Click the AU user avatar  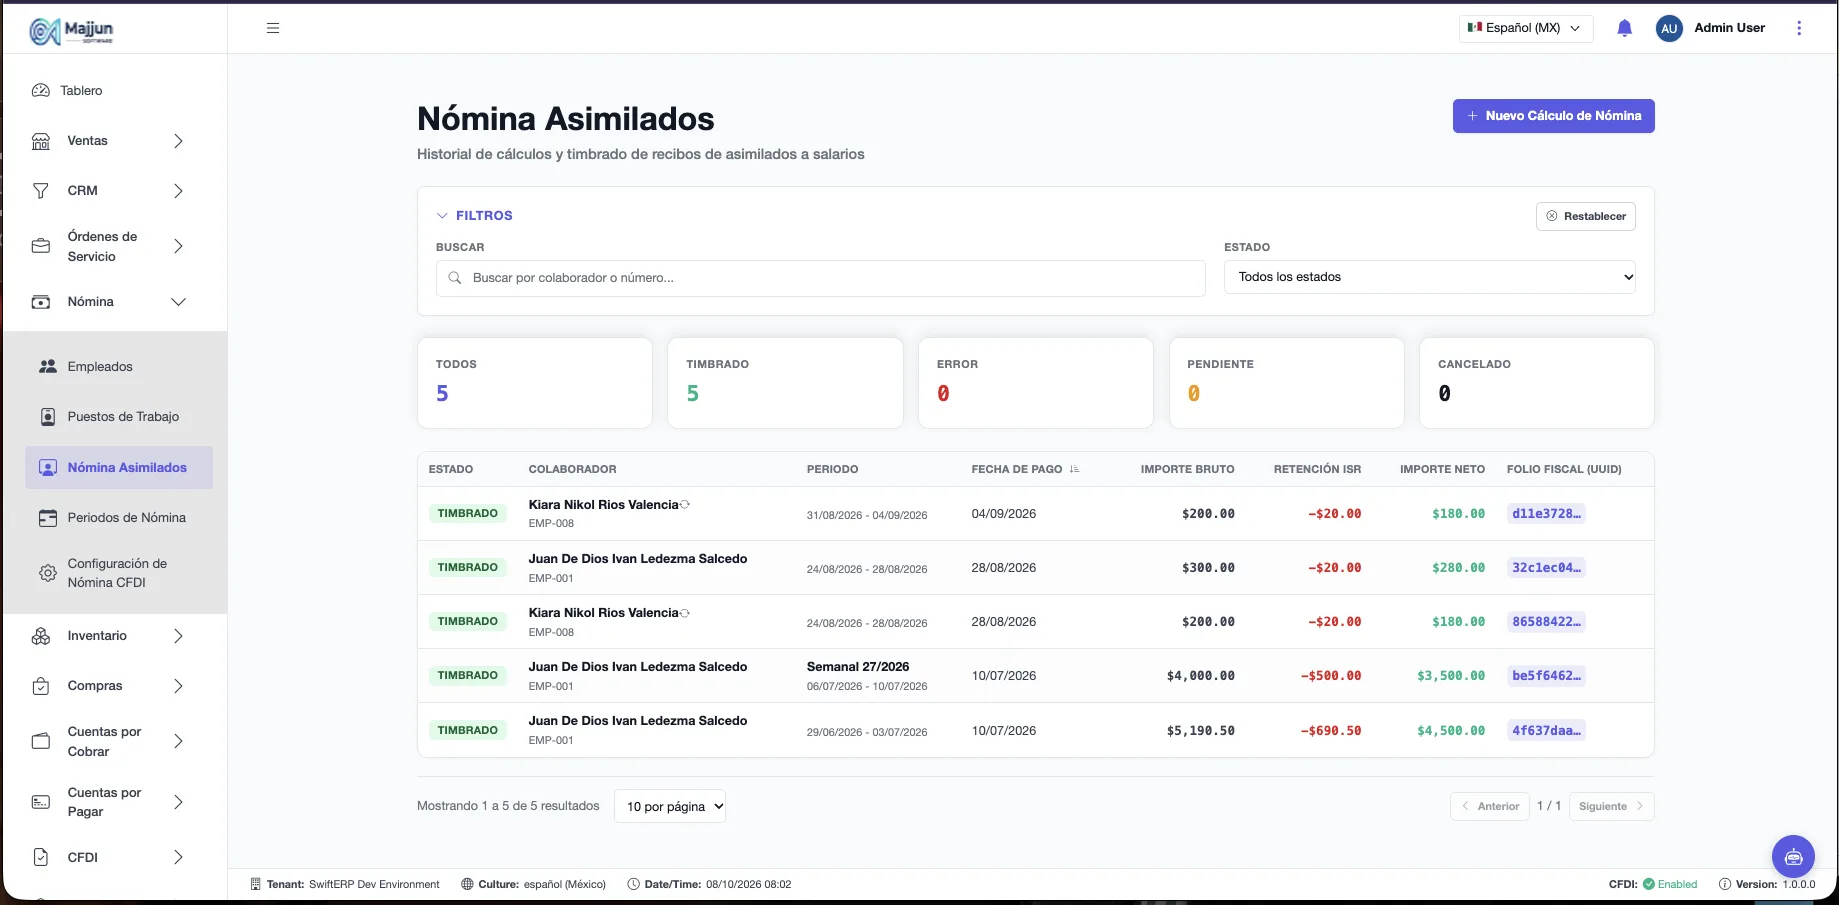click(x=1669, y=28)
